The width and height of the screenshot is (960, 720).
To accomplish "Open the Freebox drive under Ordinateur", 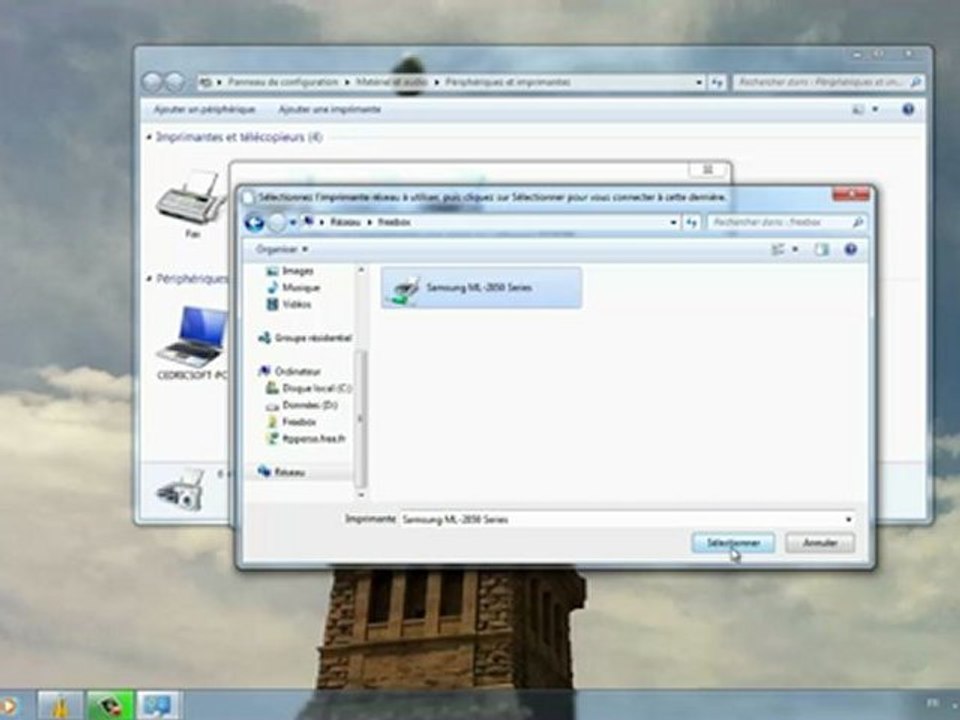I will coord(292,422).
